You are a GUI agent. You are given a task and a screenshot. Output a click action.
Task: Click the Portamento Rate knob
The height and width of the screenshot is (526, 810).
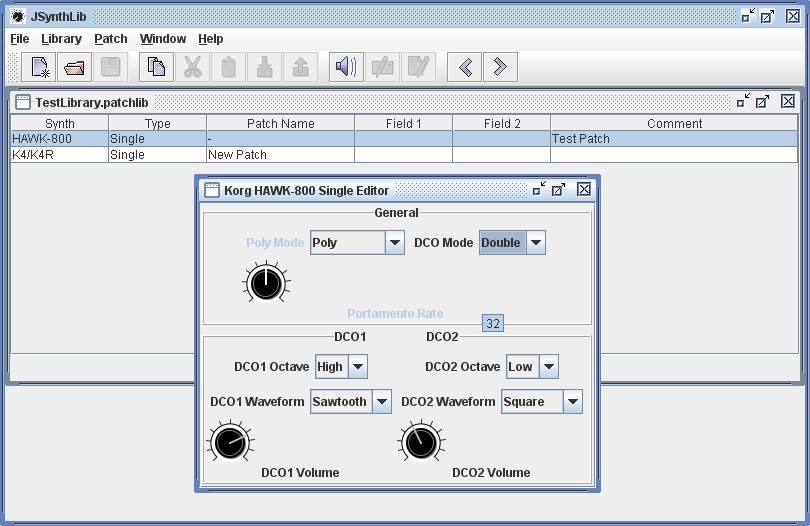point(265,283)
